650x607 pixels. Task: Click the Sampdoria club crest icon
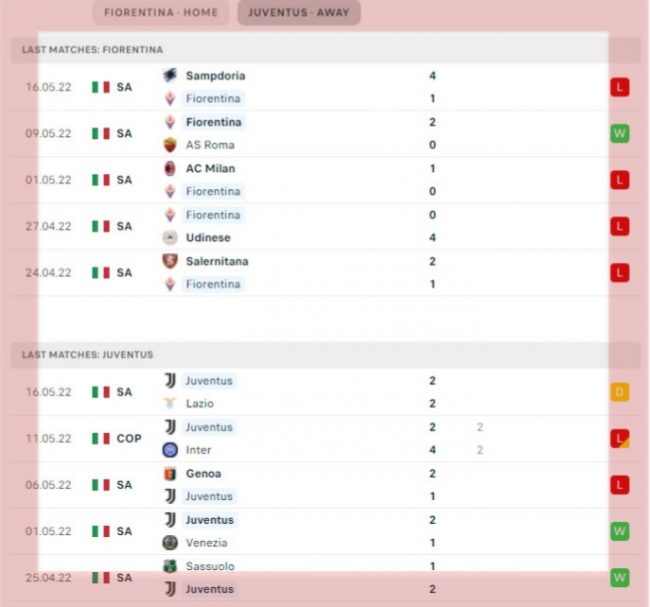click(x=170, y=76)
